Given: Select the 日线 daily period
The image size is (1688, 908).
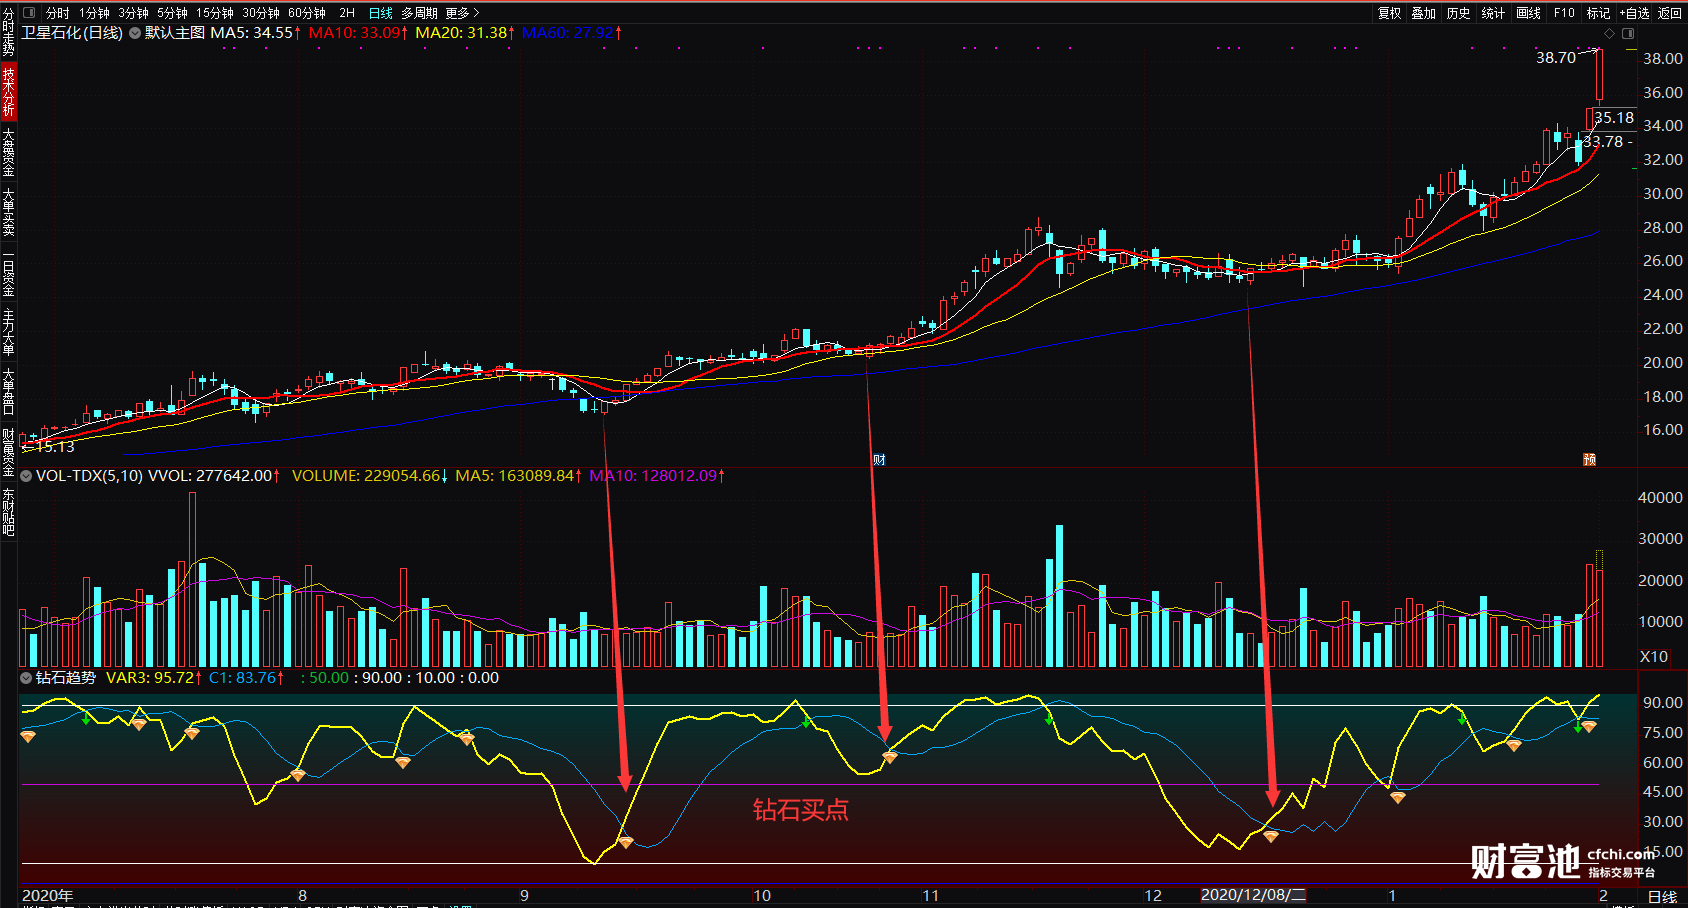Looking at the screenshot, I should (x=381, y=13).
